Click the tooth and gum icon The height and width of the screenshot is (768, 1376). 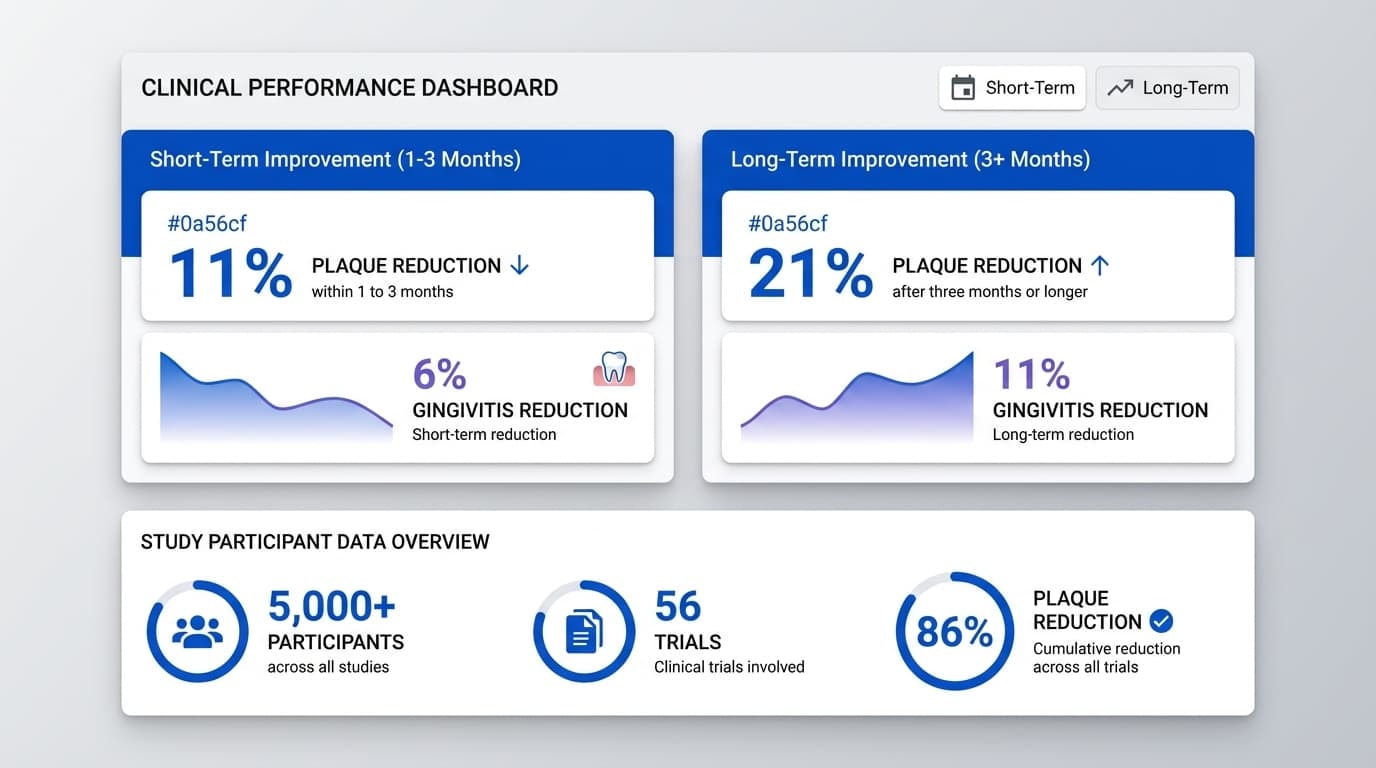pyautogui.click(x=614, y=369)
